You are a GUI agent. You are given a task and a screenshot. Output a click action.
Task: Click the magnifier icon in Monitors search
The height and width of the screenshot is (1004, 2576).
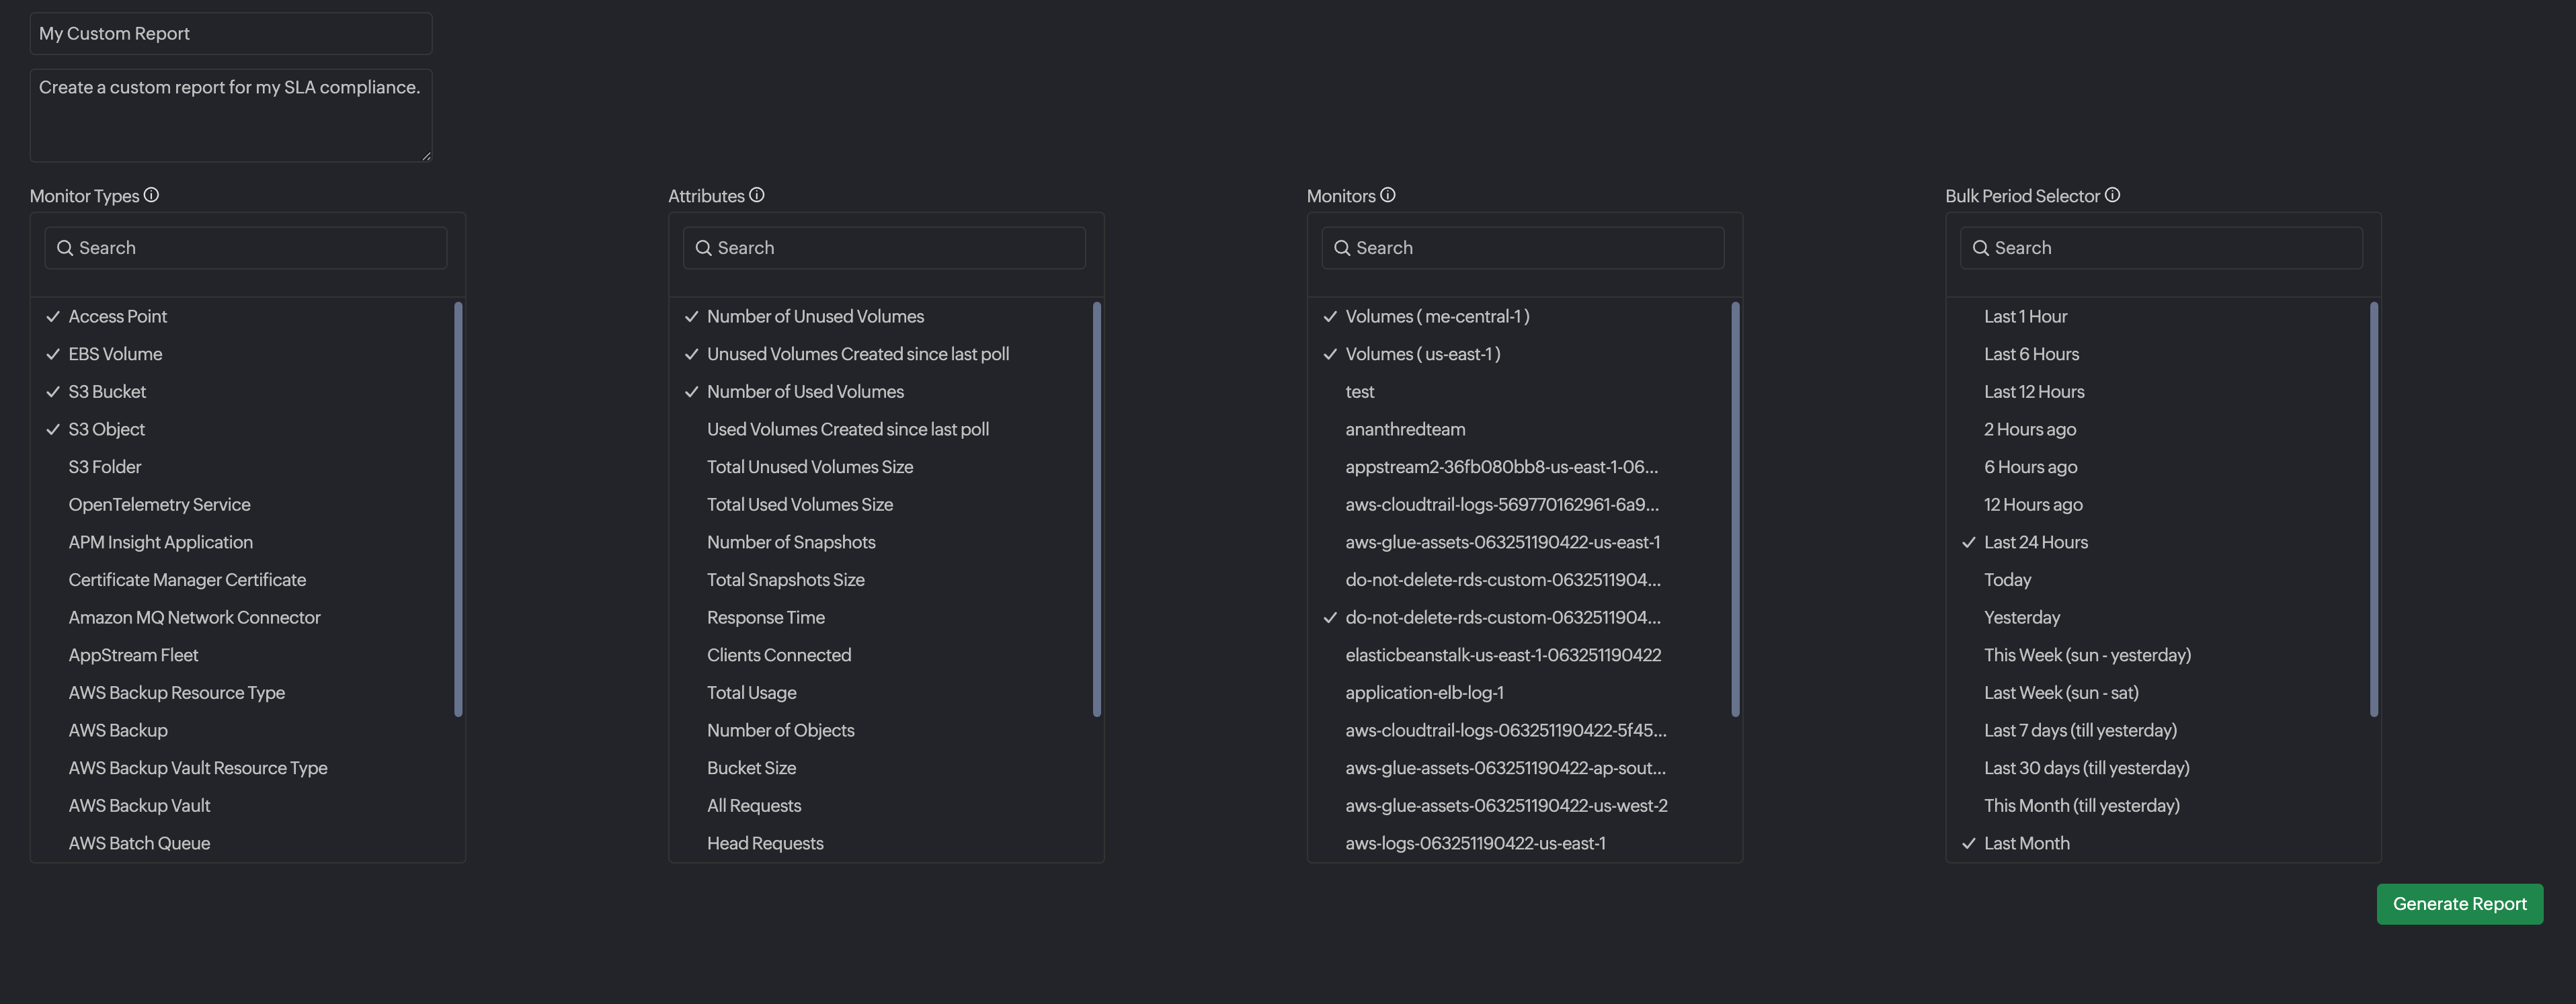(x=1342, y=248)
